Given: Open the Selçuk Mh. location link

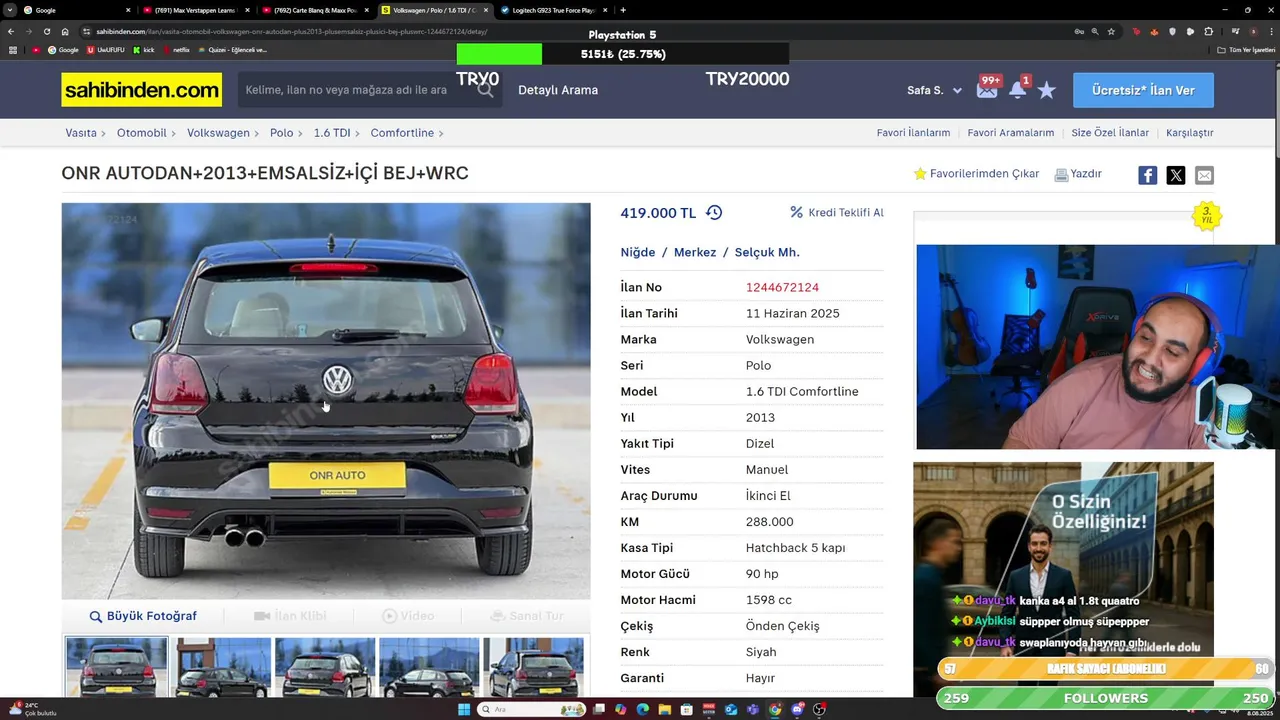Looking at the screenshot, I should pyautogui.click(x=767, y=252).
